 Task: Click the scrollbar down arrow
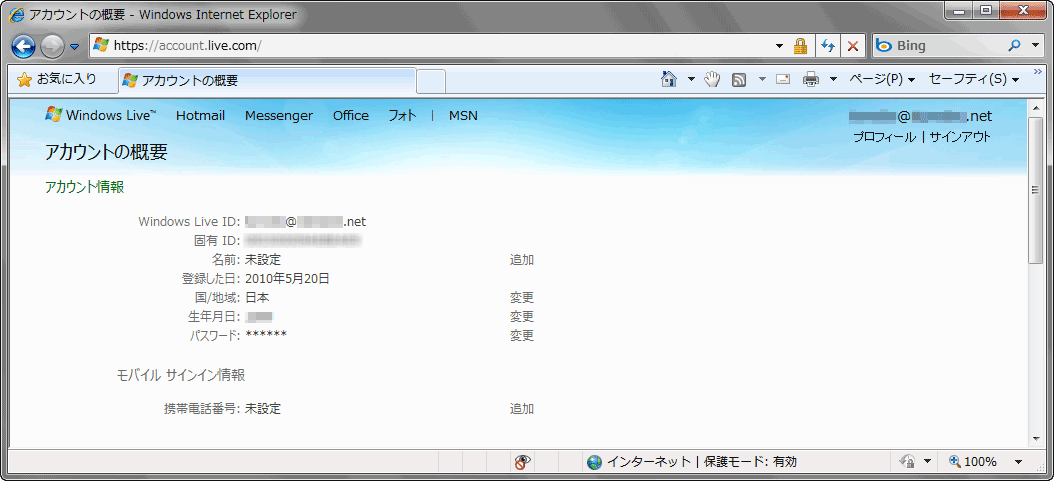coord(1036,439)
